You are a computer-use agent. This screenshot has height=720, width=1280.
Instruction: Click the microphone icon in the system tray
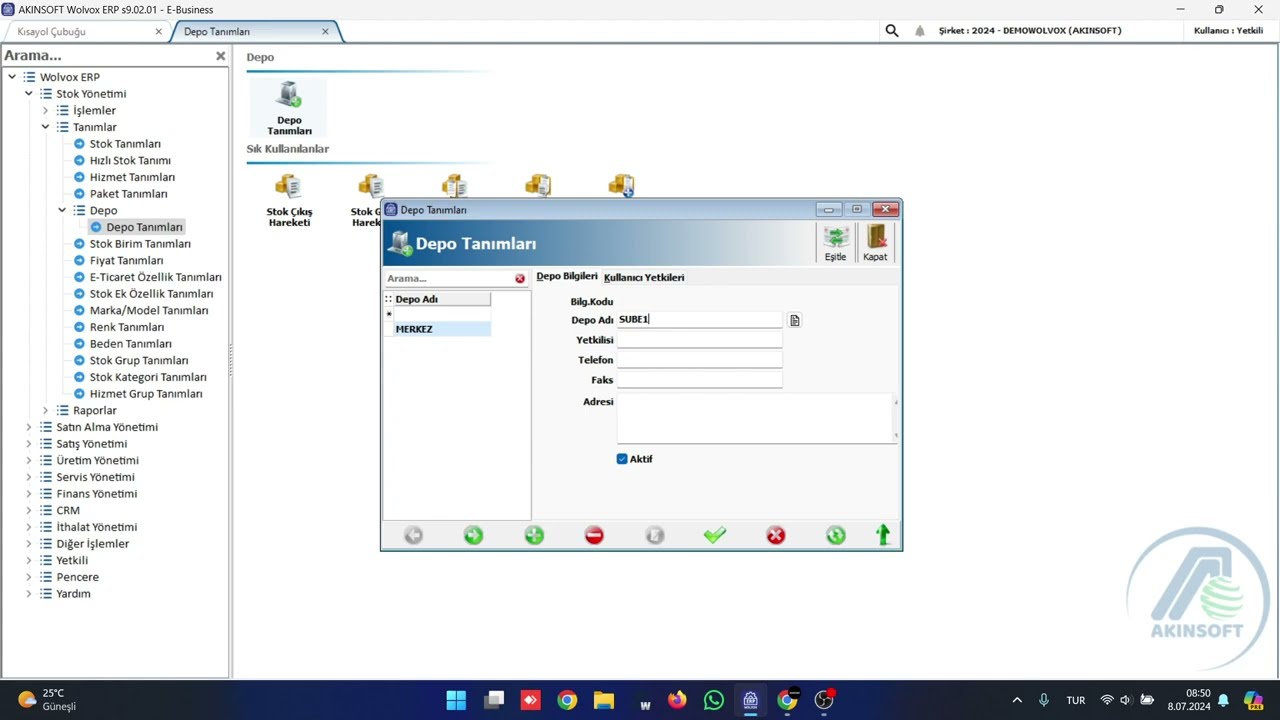(1044, 700)
